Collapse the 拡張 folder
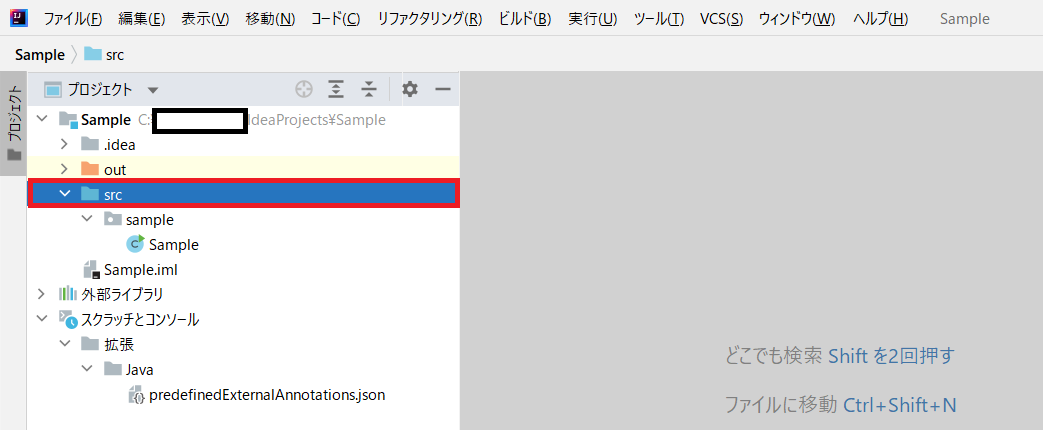1043x430 pixels. (x=65, y=344)
